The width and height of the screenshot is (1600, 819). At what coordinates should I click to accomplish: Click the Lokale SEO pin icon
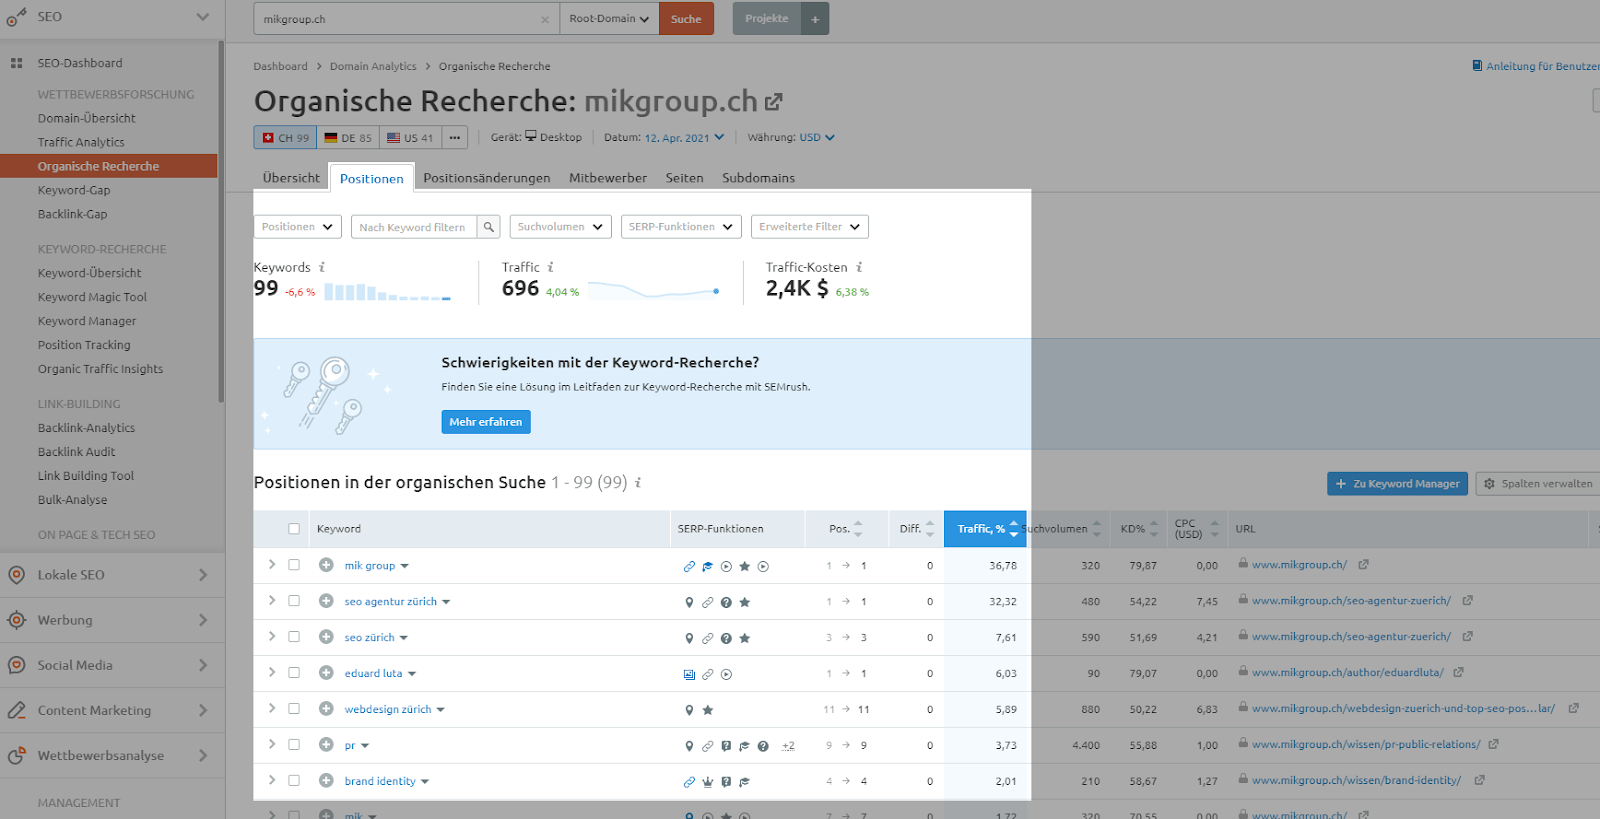point(16,575)
